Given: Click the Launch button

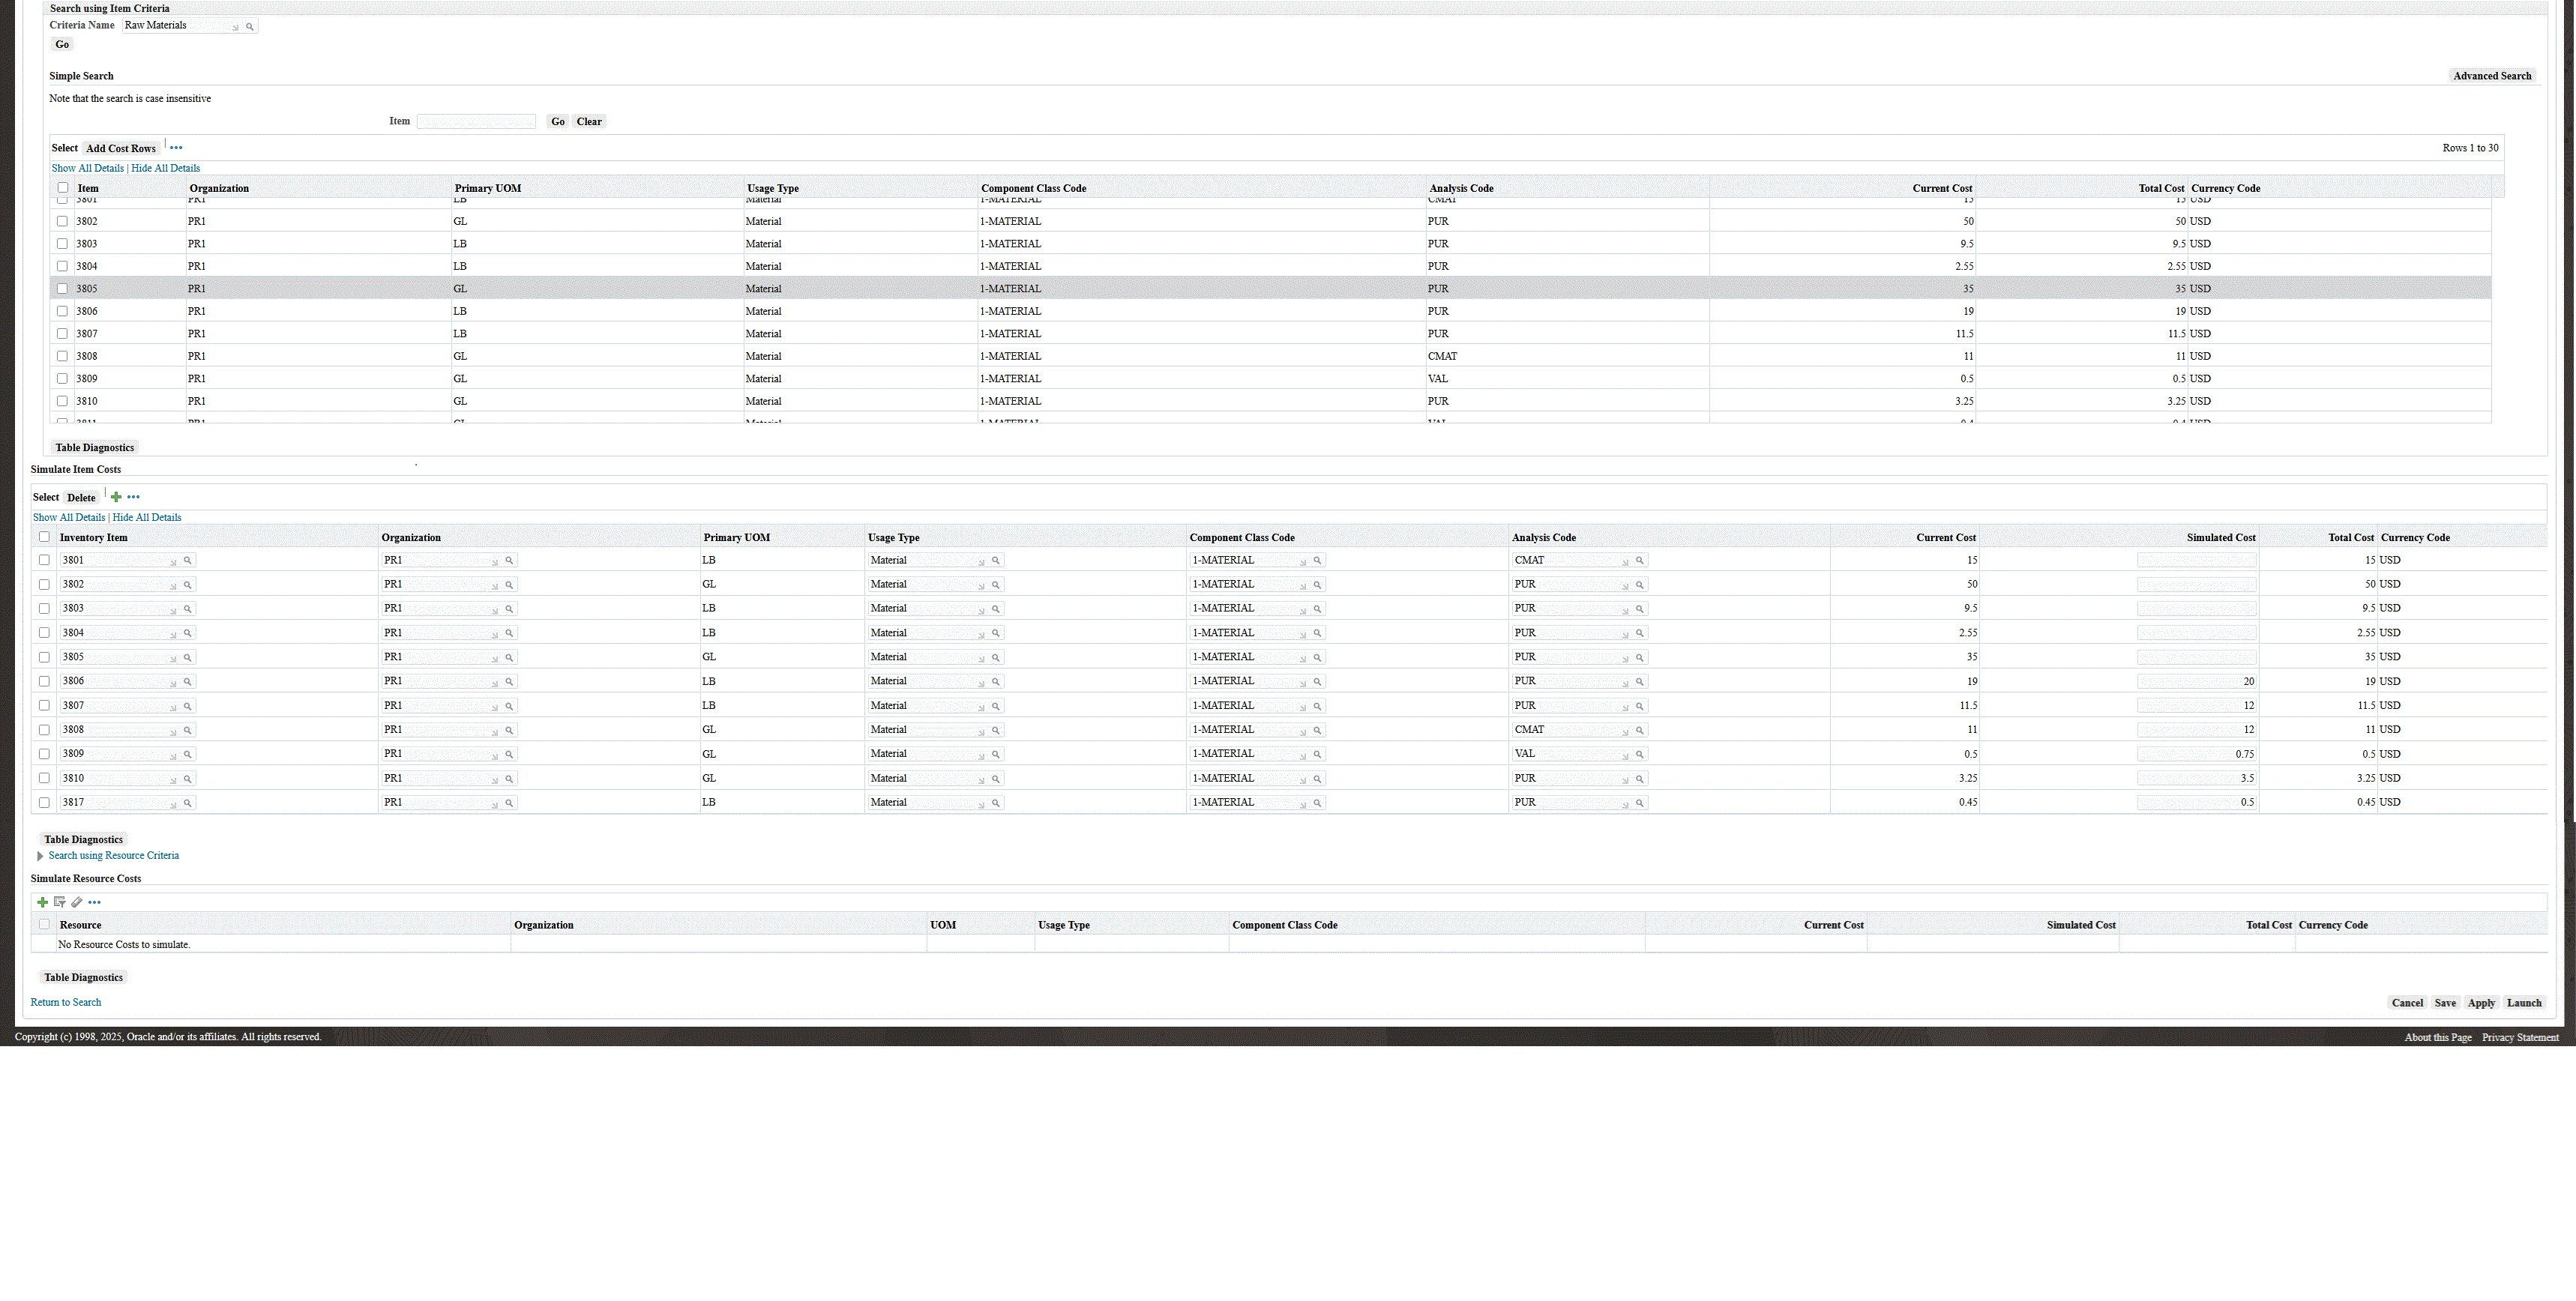Looking at the screenshot, I should (2523, 1003).
